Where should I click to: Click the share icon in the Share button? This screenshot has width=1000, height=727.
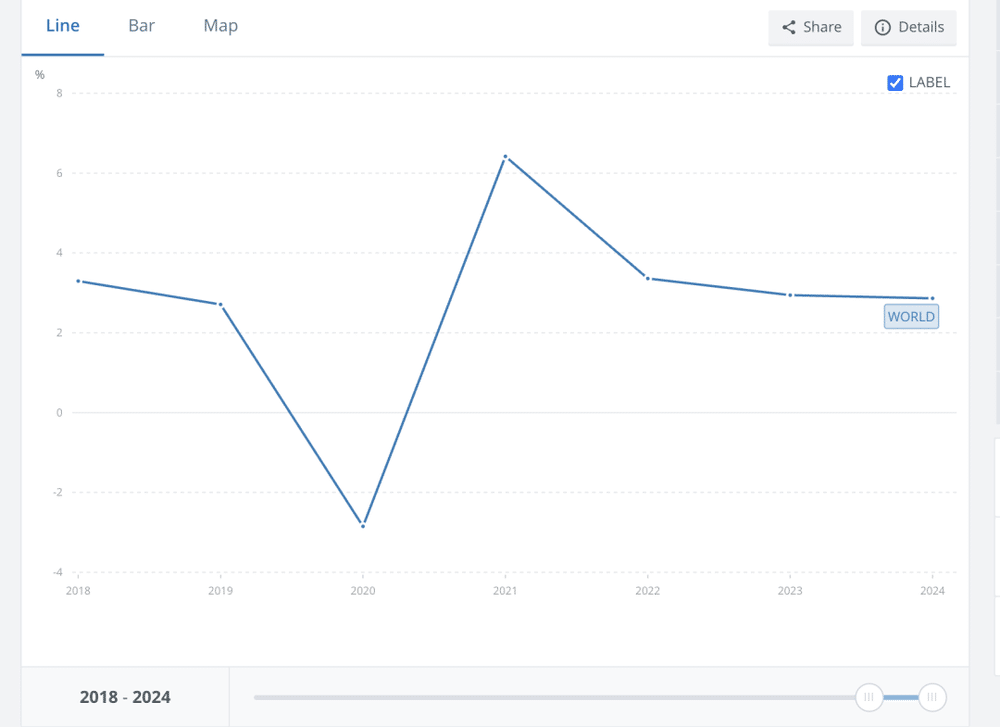pos(789,28)
